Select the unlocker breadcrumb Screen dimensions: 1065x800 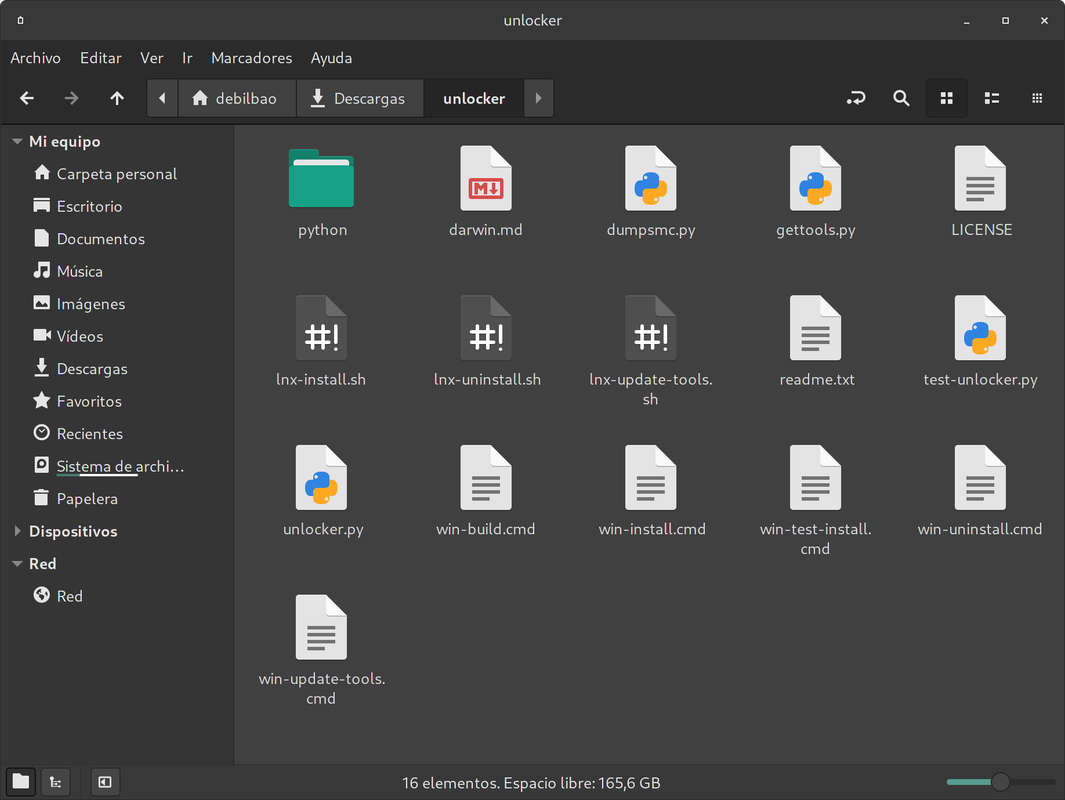point(474,98)
